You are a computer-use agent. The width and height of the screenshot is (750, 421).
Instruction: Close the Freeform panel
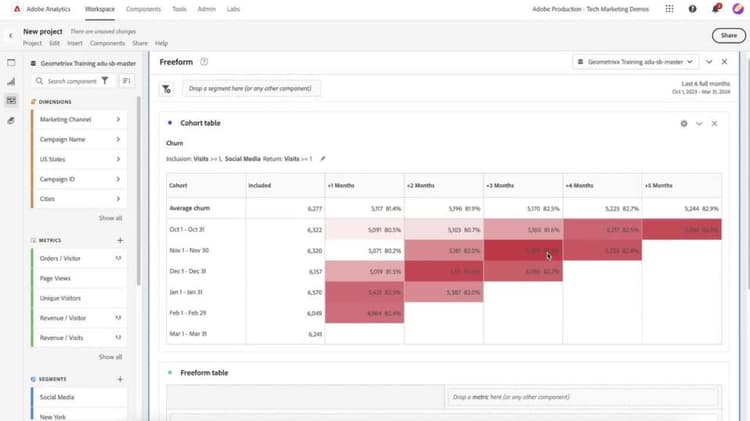[724, 62]
